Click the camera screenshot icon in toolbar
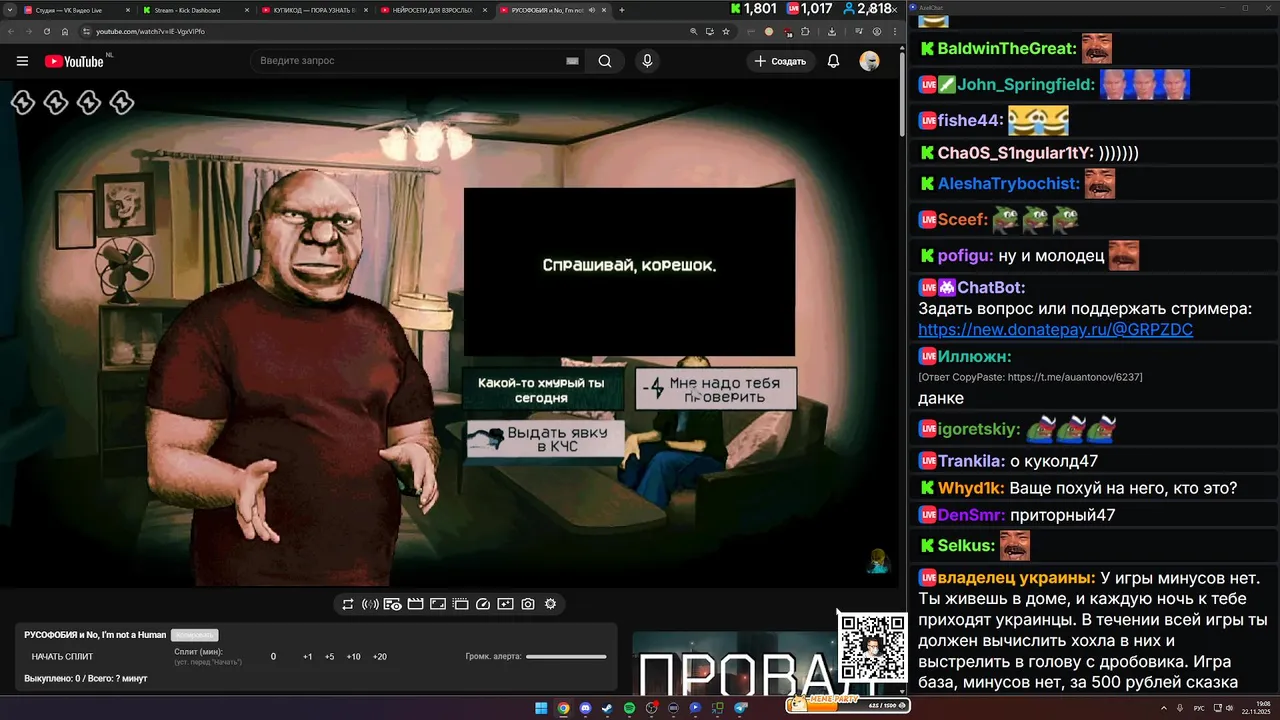Viewport: 1280px width, 720px height. [x=528, y=604]
